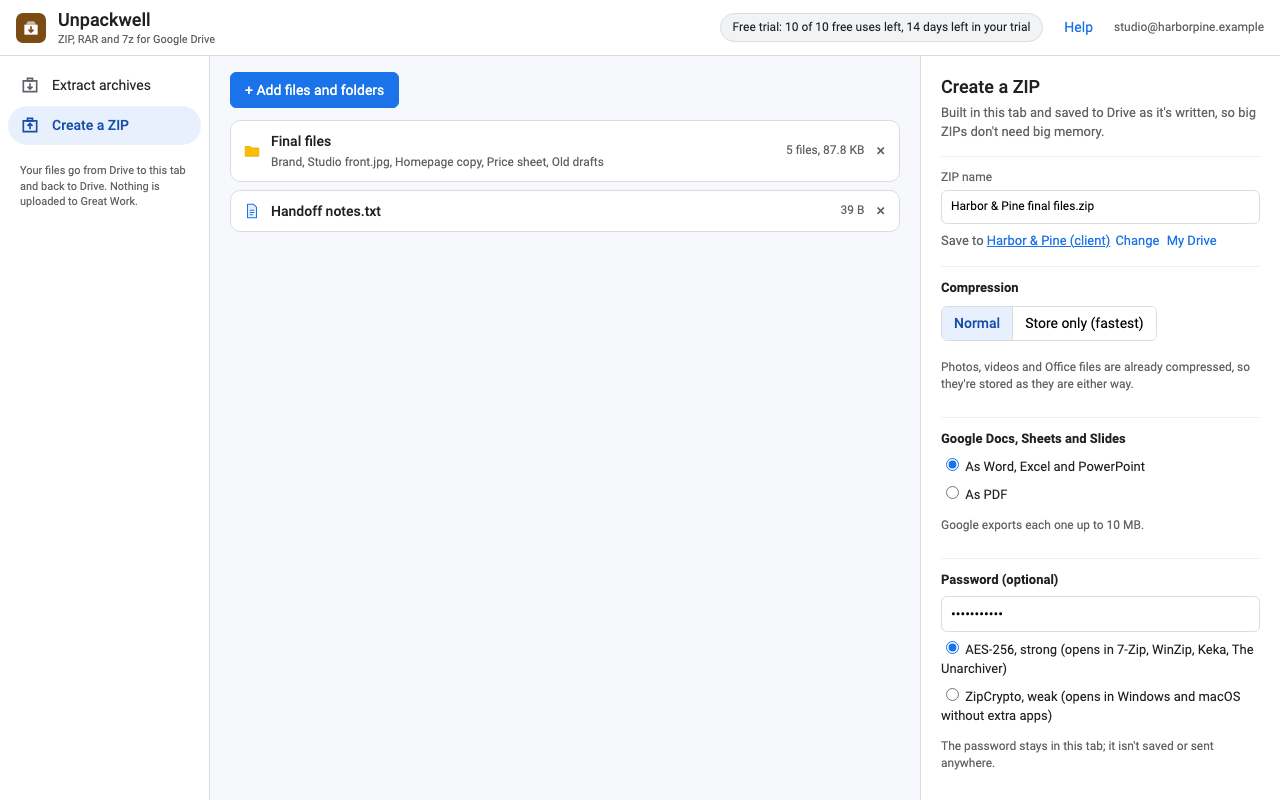Remove Handoff notes.txt from list
Viewport: 1280px width, 800px height.
pos(881,211)
